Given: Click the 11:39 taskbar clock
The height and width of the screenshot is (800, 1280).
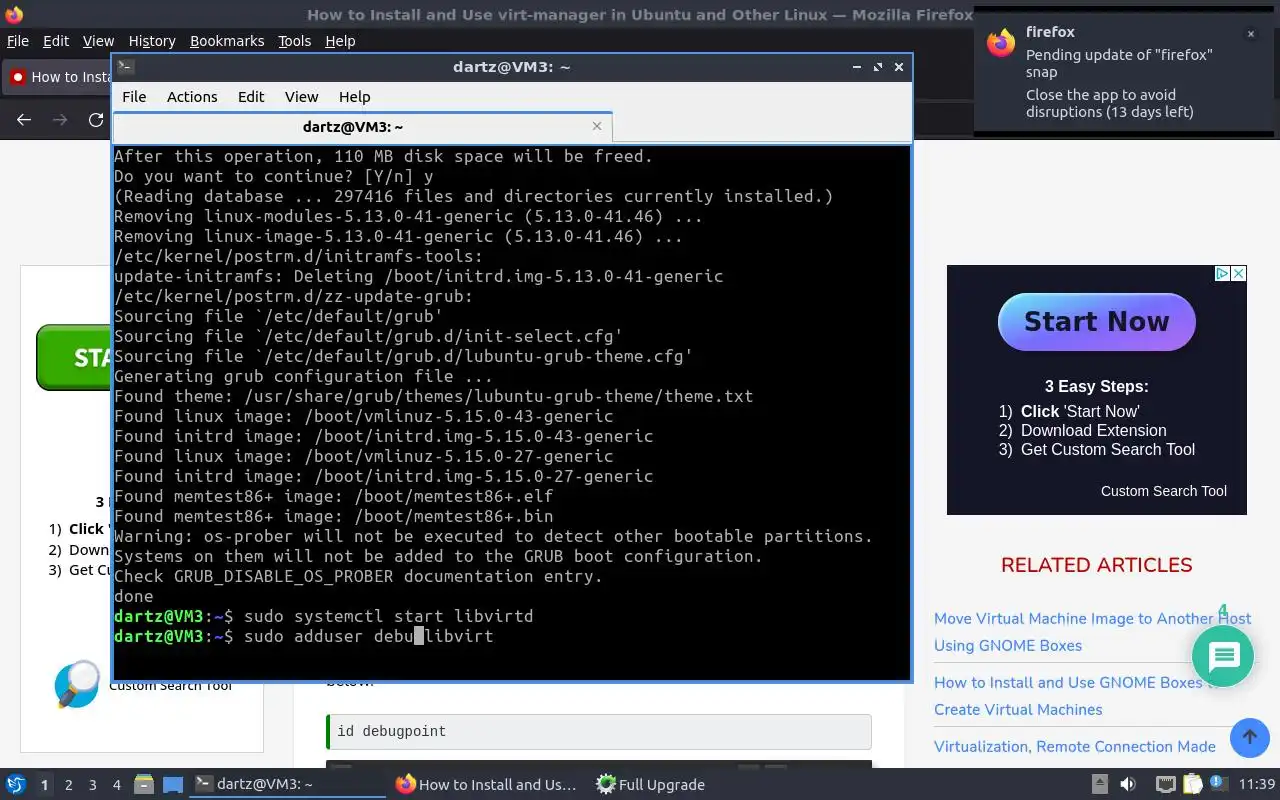Looking at the screenshot, I should (x=1257, y=785).
